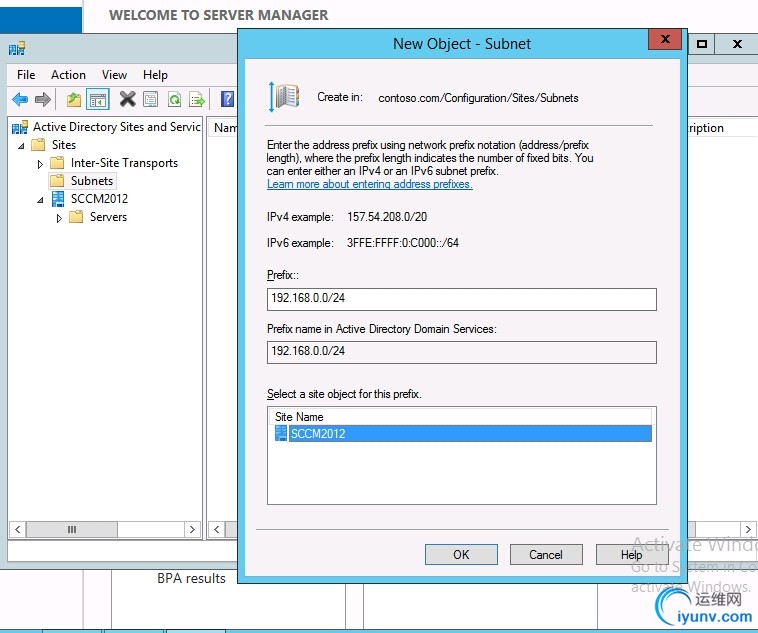The width and height of the screenshot is (758, 633).
Task: Click the Help button in subnet dialog
Action: coord(631,554)
